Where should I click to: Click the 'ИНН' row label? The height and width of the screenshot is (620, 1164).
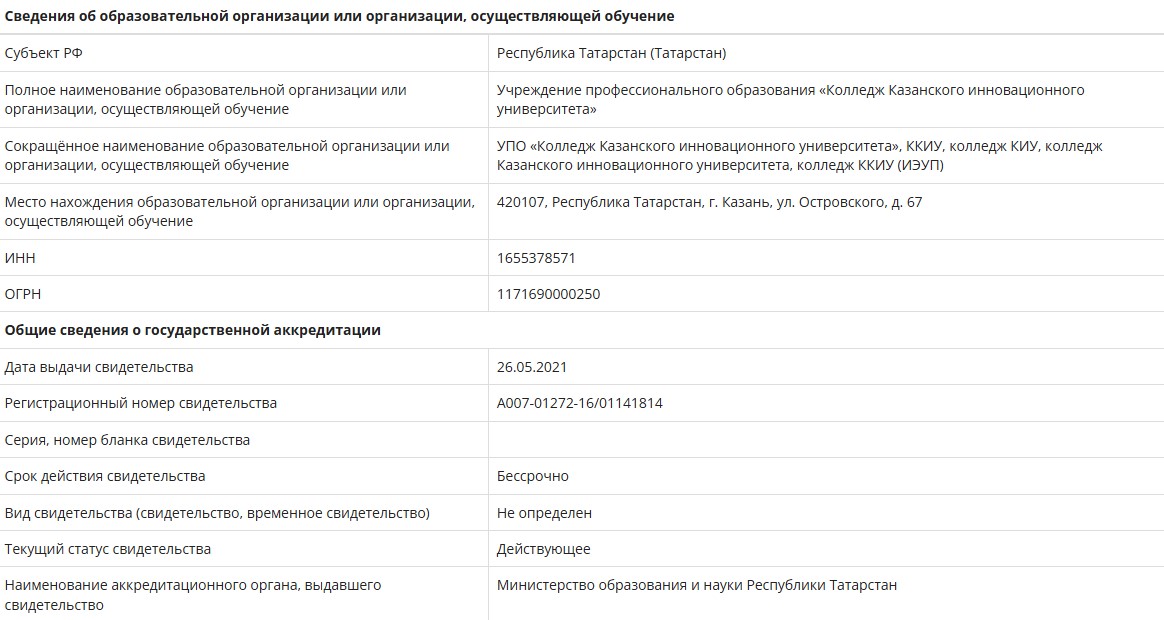(20, 258)
